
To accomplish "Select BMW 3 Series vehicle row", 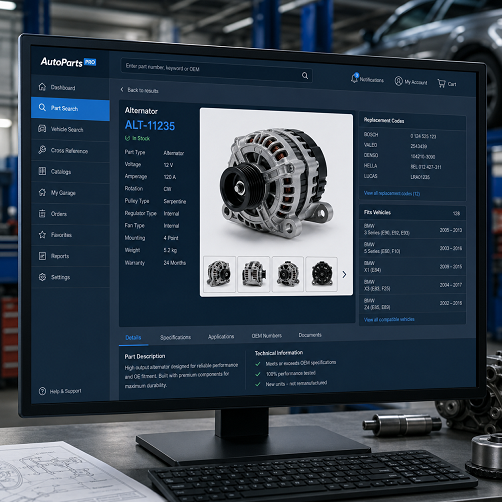I will click(412, 229).
